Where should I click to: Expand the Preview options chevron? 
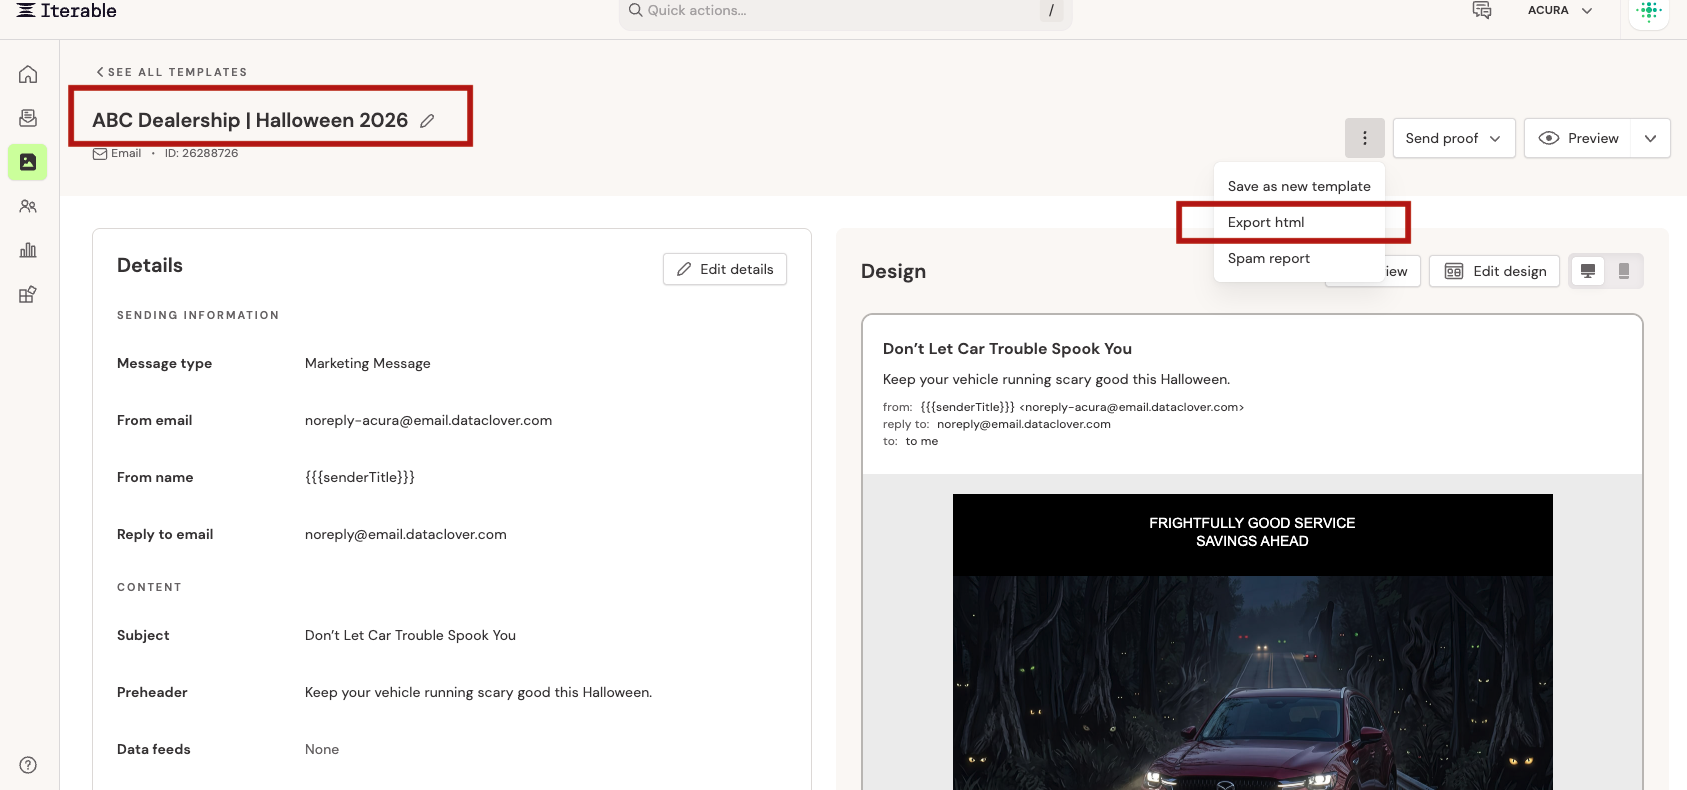[1651, 138]
